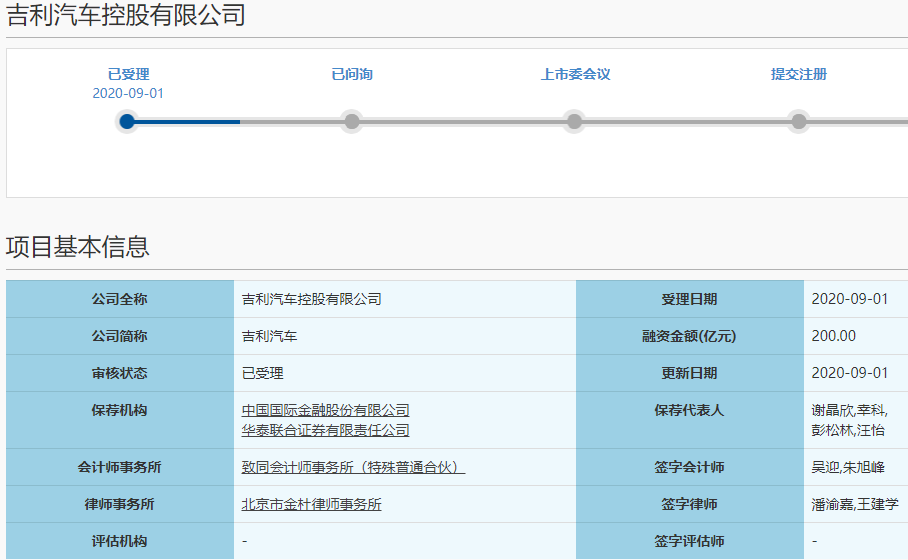Click the 签字会计师 names 吴迎,朱旭峰
The image size is (908, 560).
tap(847, 467)
